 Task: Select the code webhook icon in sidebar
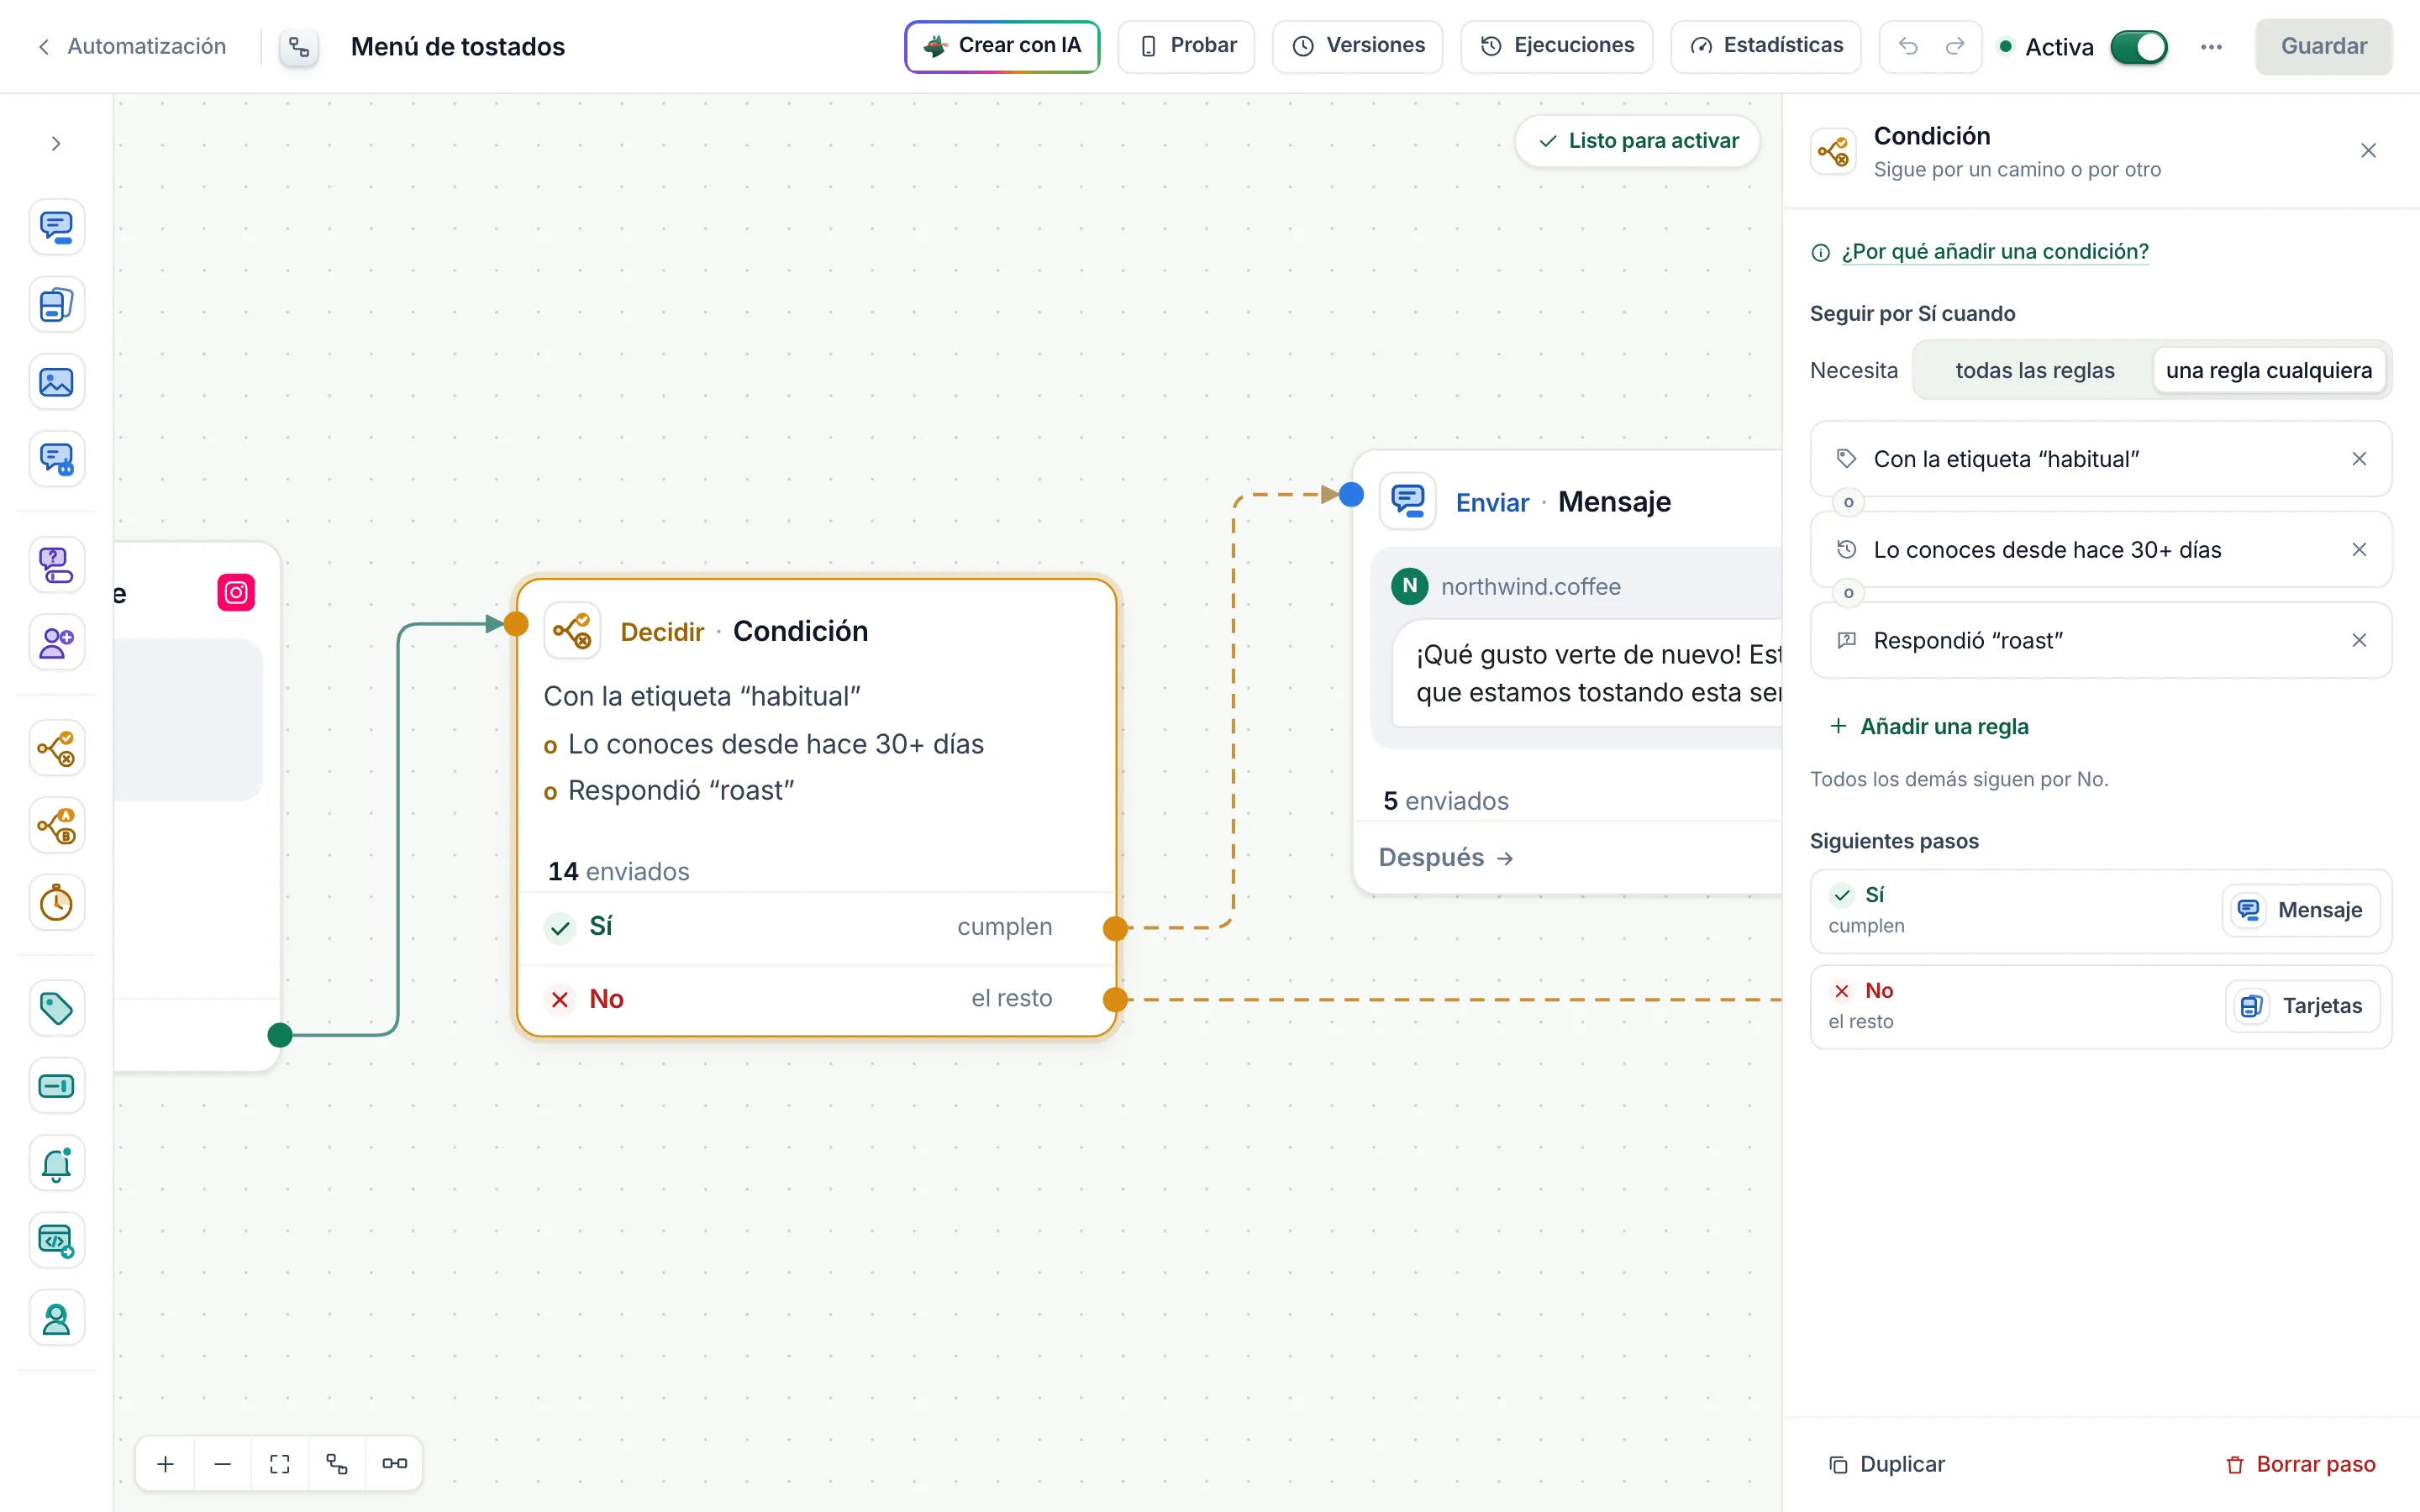[x=56, y=1241]
